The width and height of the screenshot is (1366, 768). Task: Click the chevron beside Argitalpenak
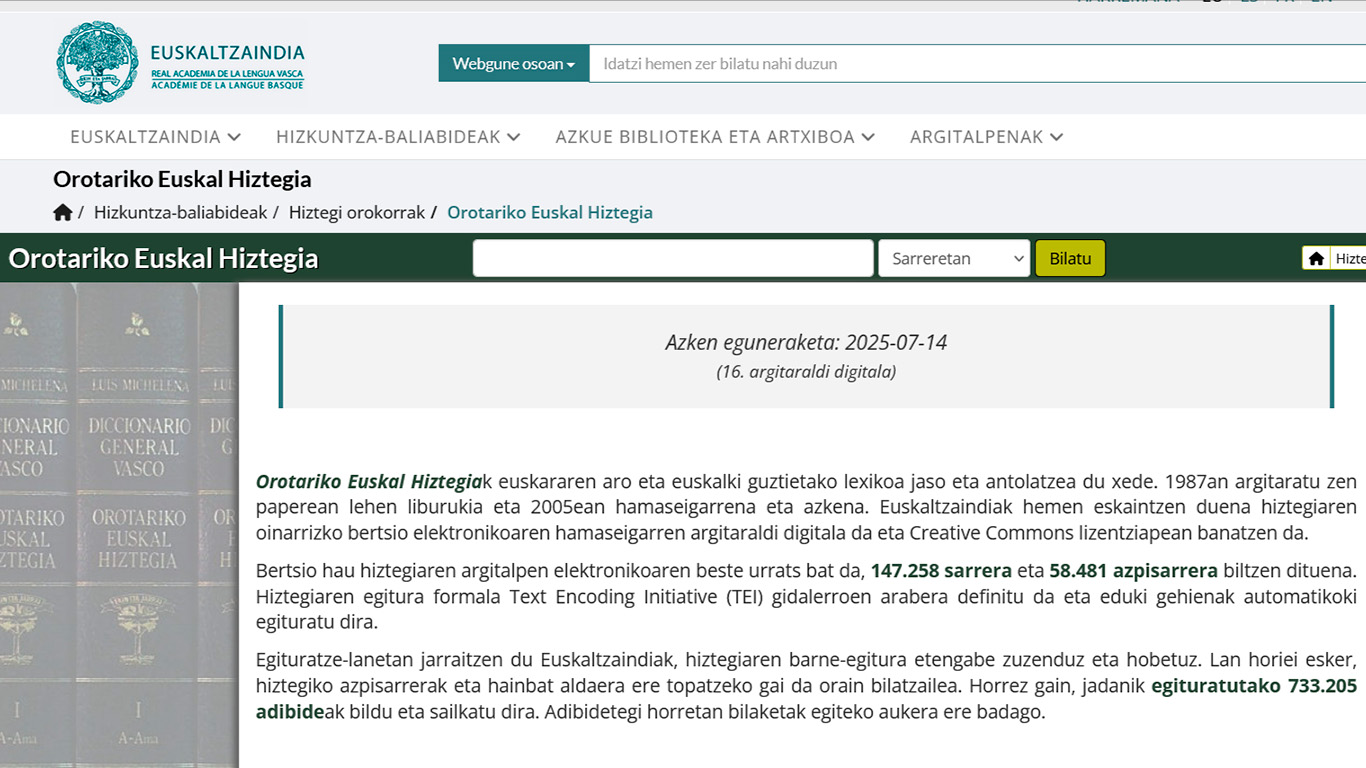pyautogui.click(x=1057, y=137)
